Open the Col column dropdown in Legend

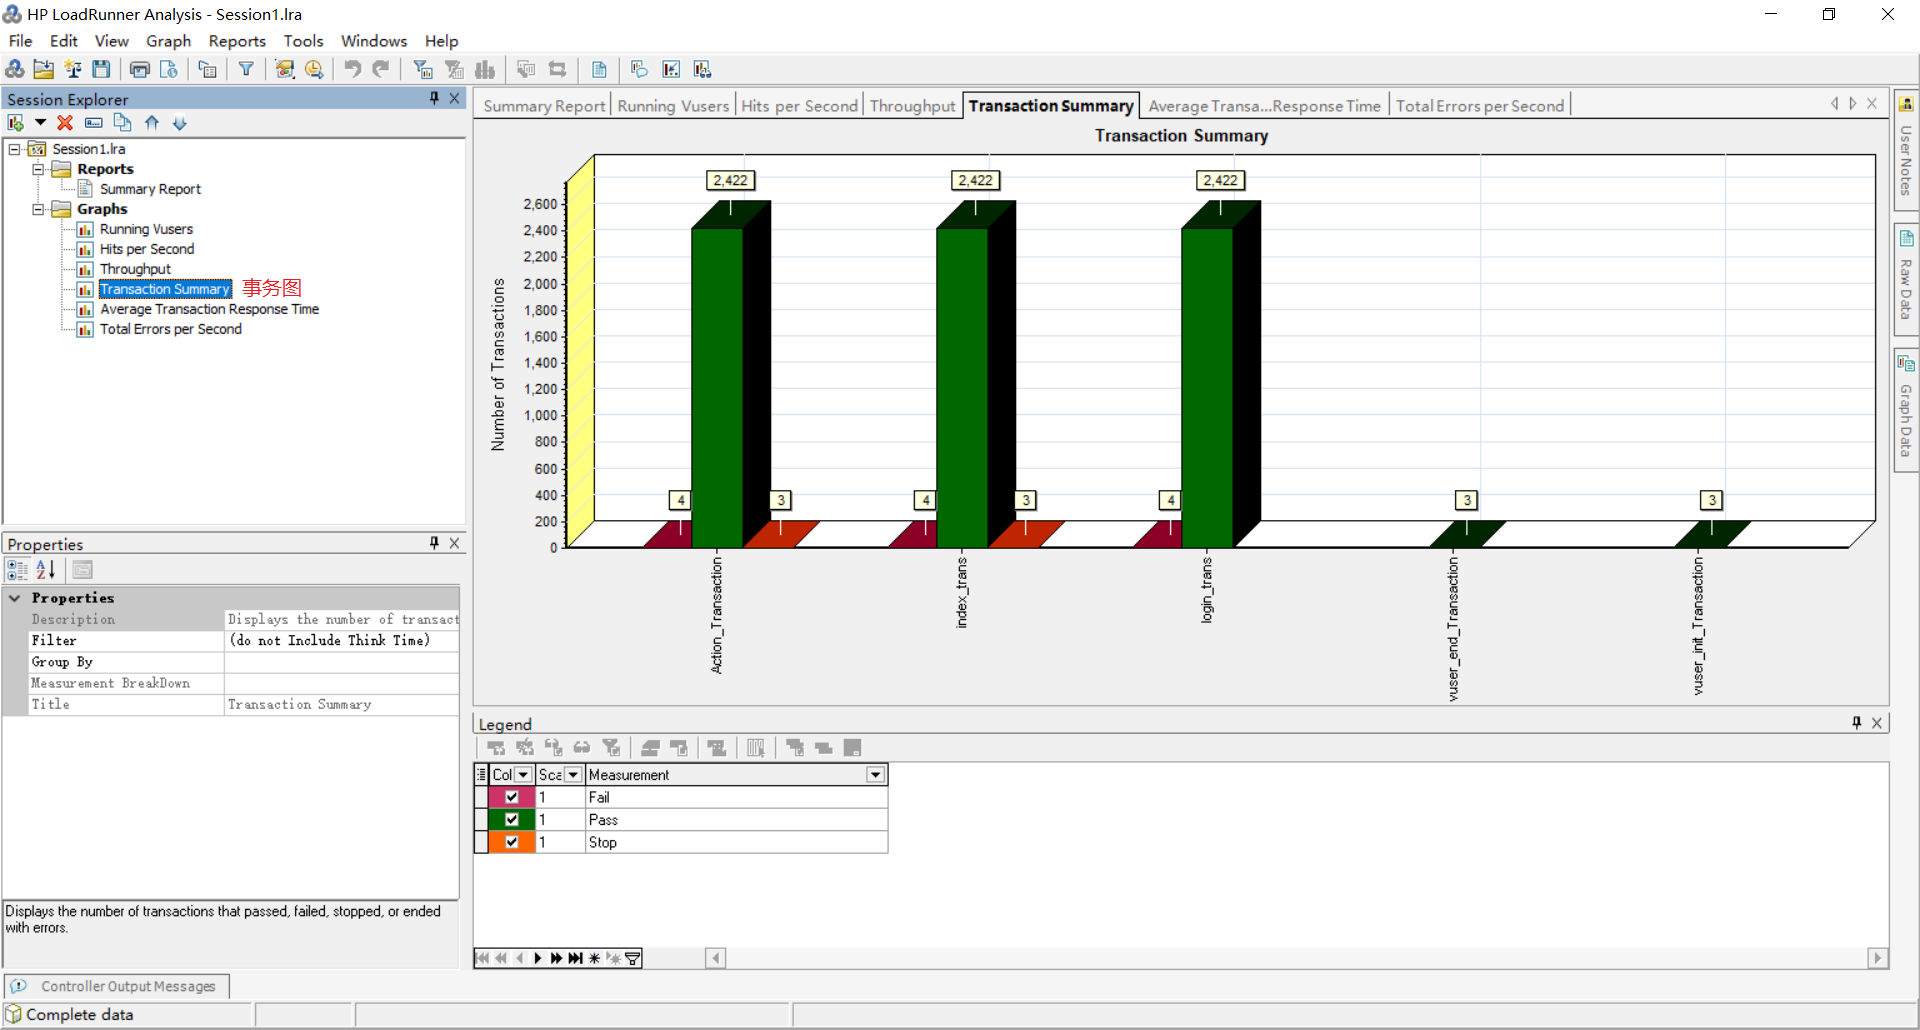pos(523,775)
